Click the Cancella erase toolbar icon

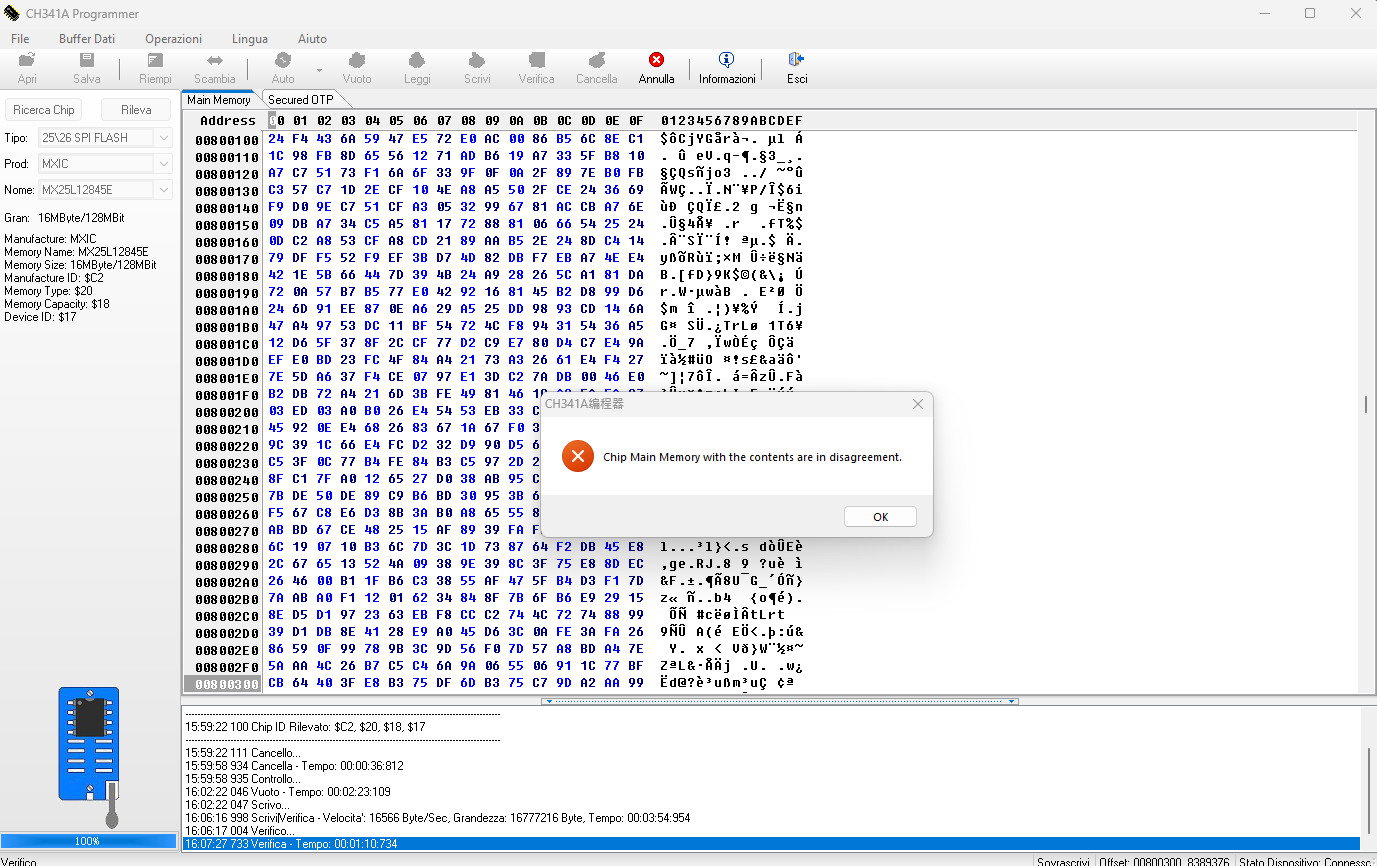(597, 68)
